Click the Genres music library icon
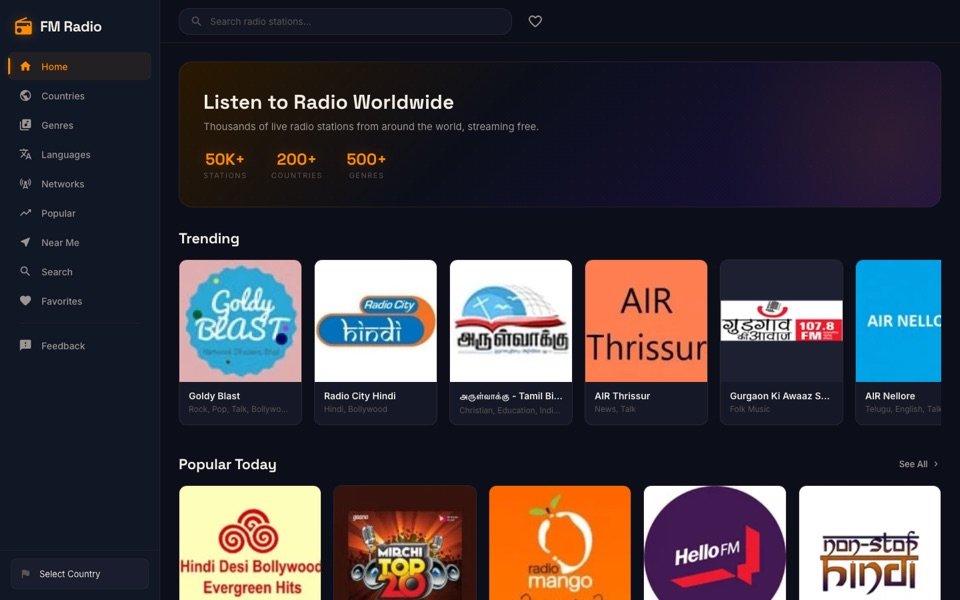 (25, 125)
